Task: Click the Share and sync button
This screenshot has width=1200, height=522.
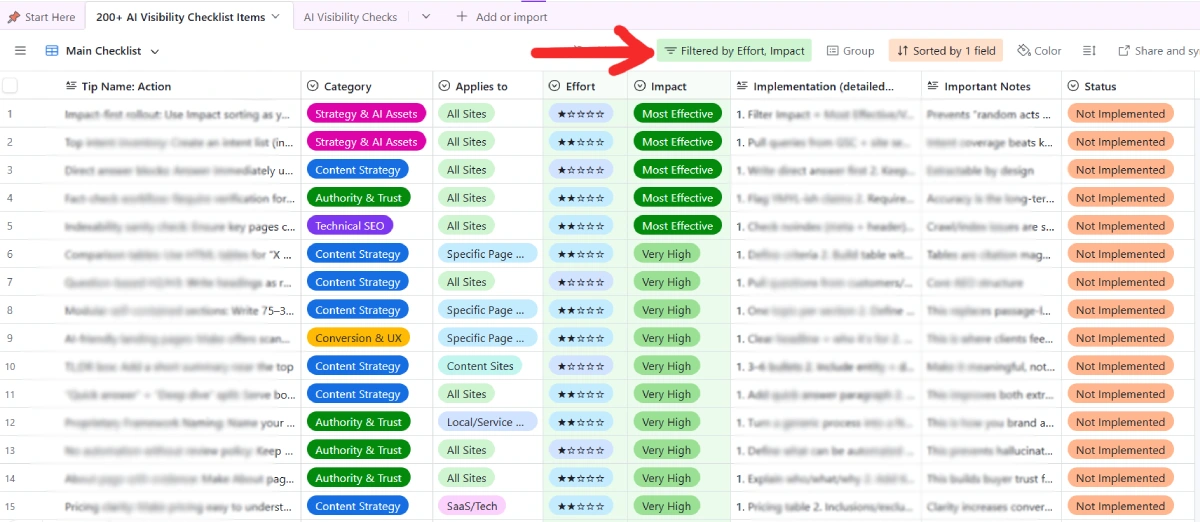Action: [1158, 51]
